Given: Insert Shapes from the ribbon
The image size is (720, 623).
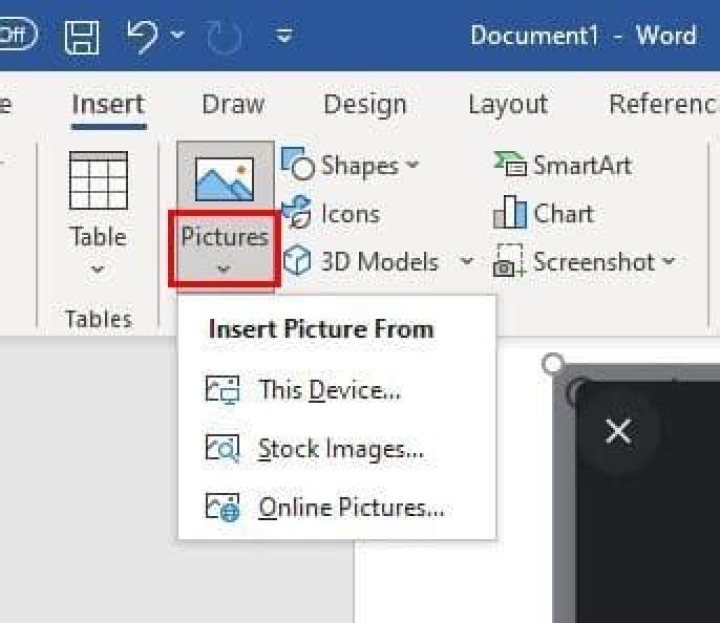Looking at the screenshot, I should [x=351, y=165].
